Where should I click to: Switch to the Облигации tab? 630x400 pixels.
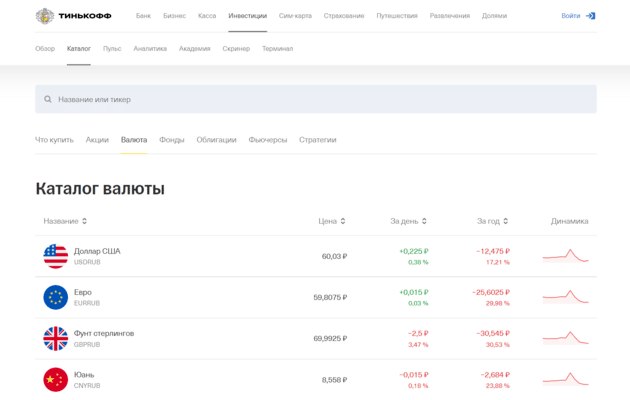[216, 140]
